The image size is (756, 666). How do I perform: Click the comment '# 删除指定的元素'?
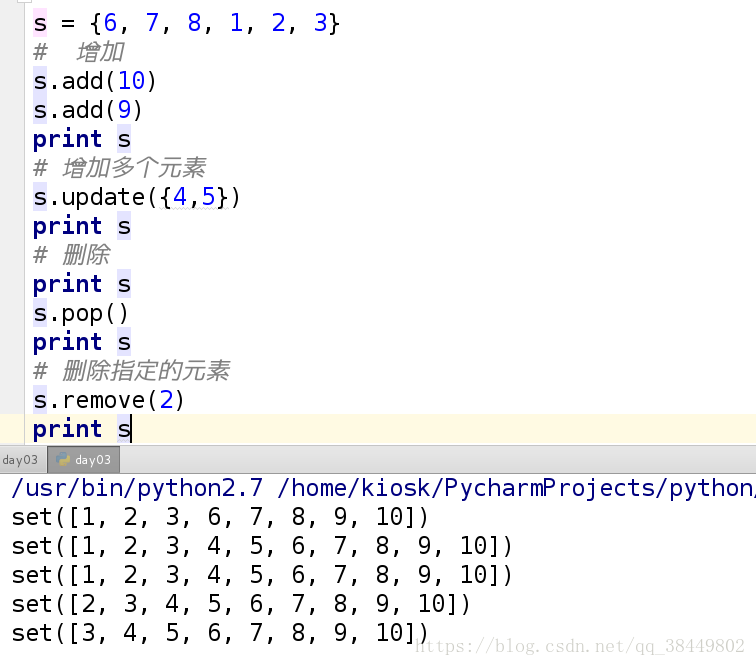[x=132, y=371]
